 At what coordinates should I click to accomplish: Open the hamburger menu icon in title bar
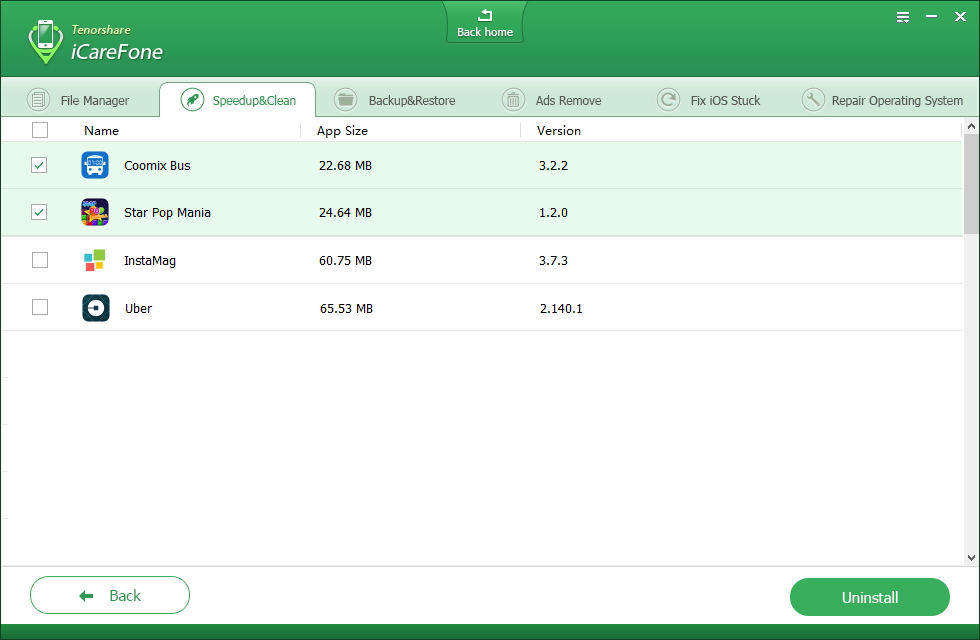pos(903,17)
